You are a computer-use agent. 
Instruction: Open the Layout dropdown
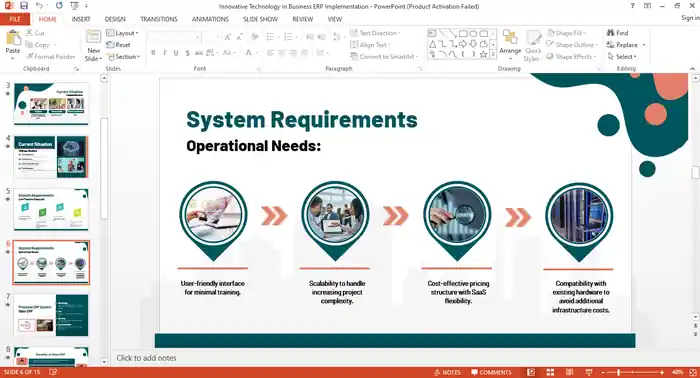122,33
